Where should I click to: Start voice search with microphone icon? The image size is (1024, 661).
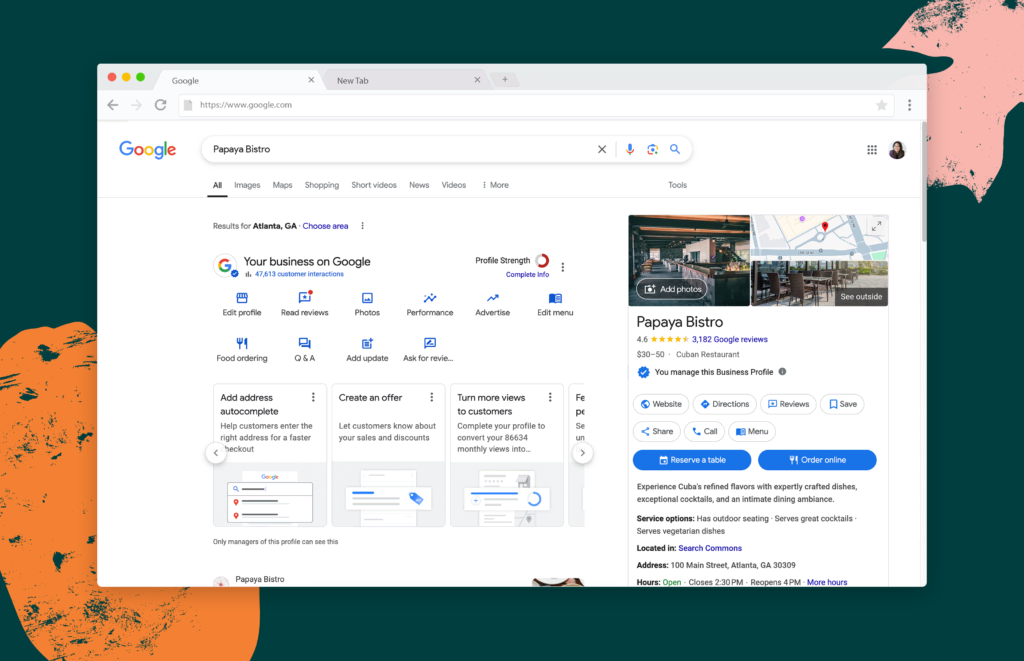click(x=630, y=150)
